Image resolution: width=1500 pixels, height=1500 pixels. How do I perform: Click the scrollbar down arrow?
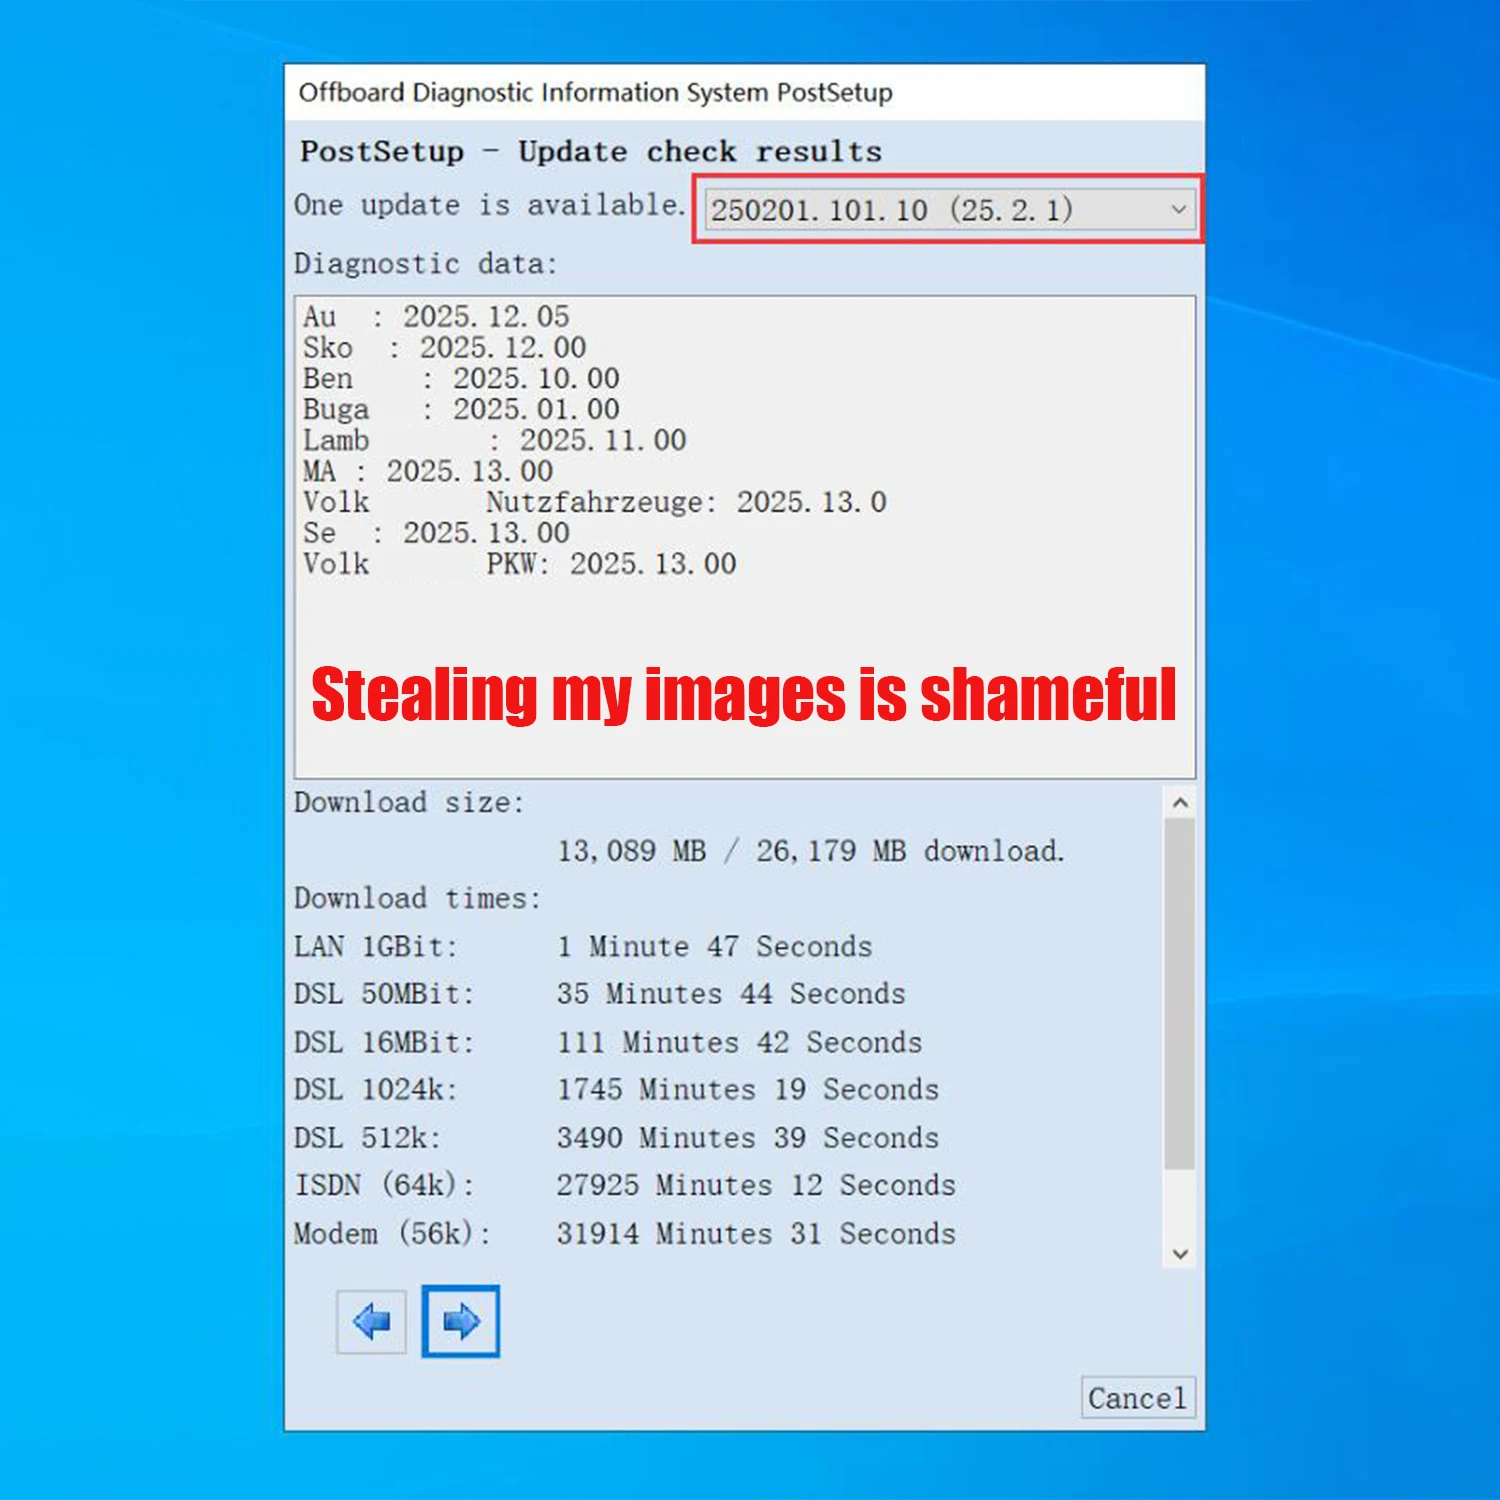[1180, 1253]
